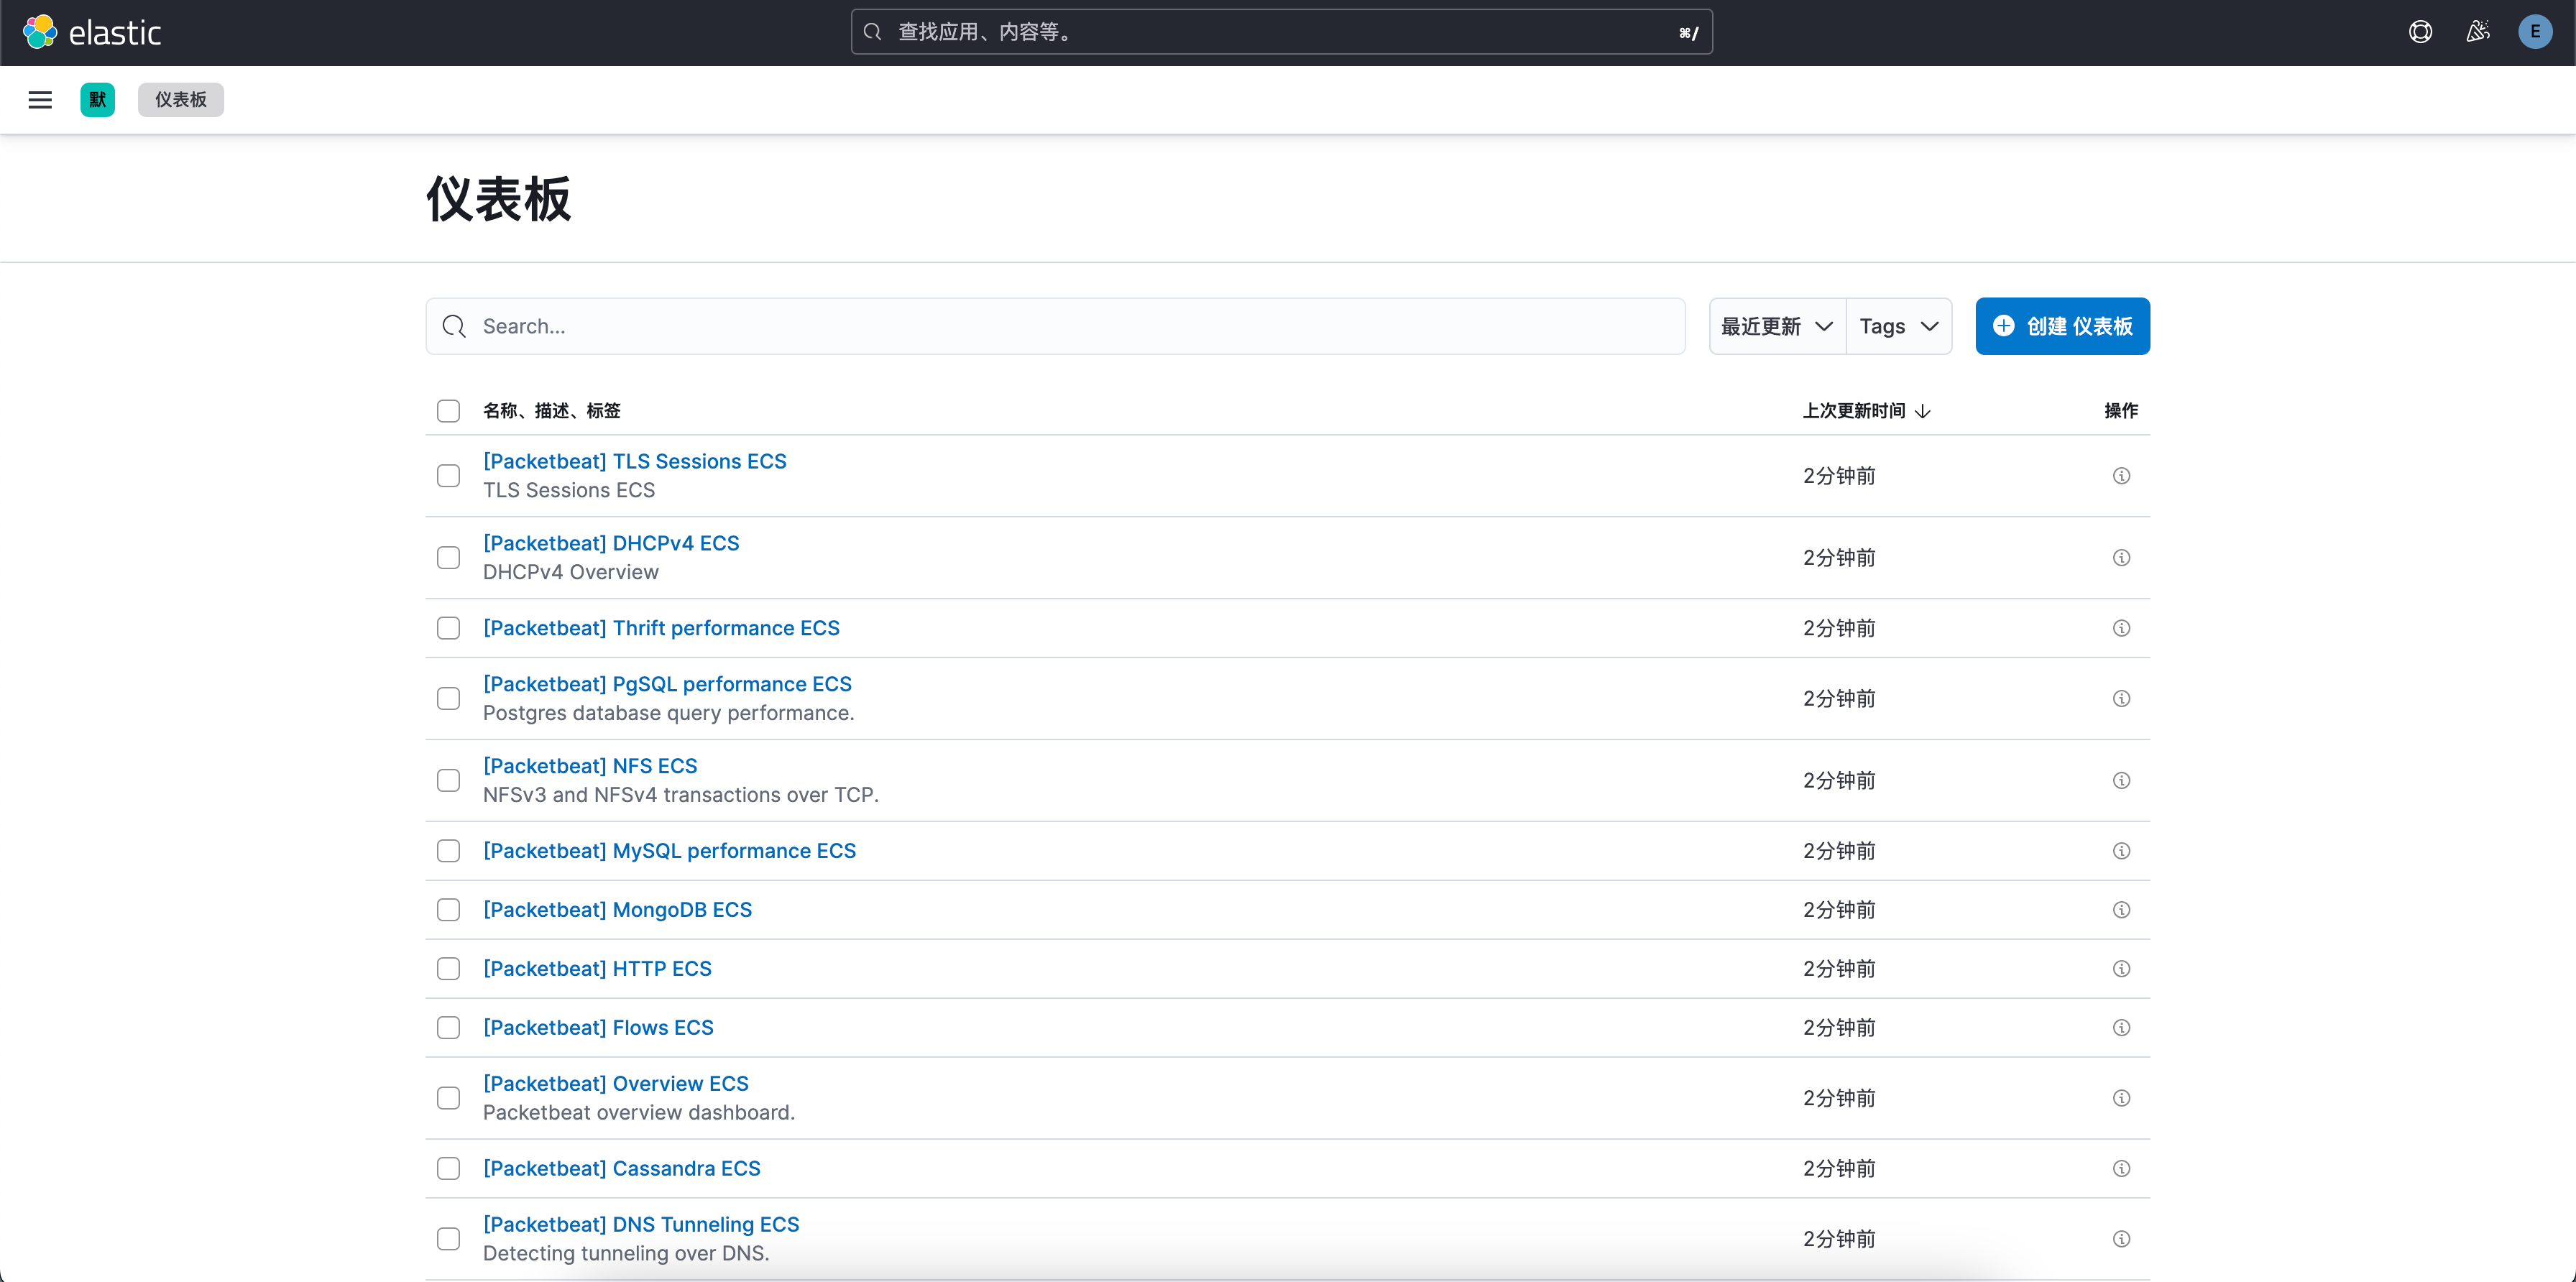Select the DHCPv4 ECS row checkbox
Viewport: 2576px width, 1282px height.
448,558
